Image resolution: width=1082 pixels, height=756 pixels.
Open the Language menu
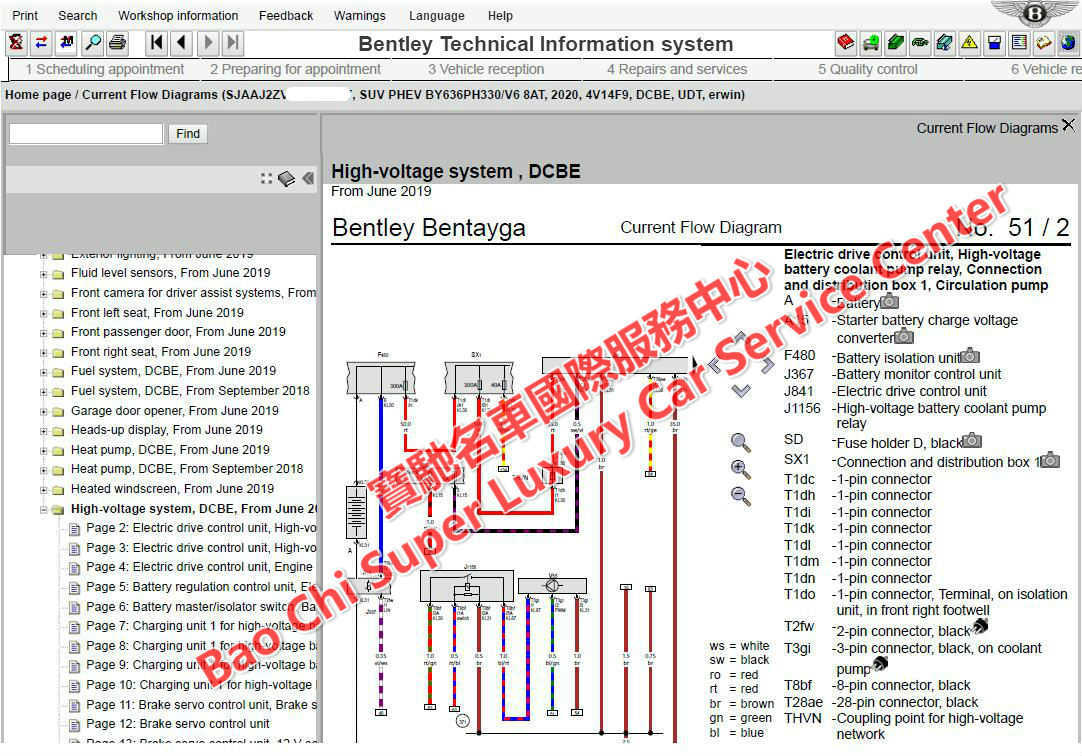click(x=436, y=15)
